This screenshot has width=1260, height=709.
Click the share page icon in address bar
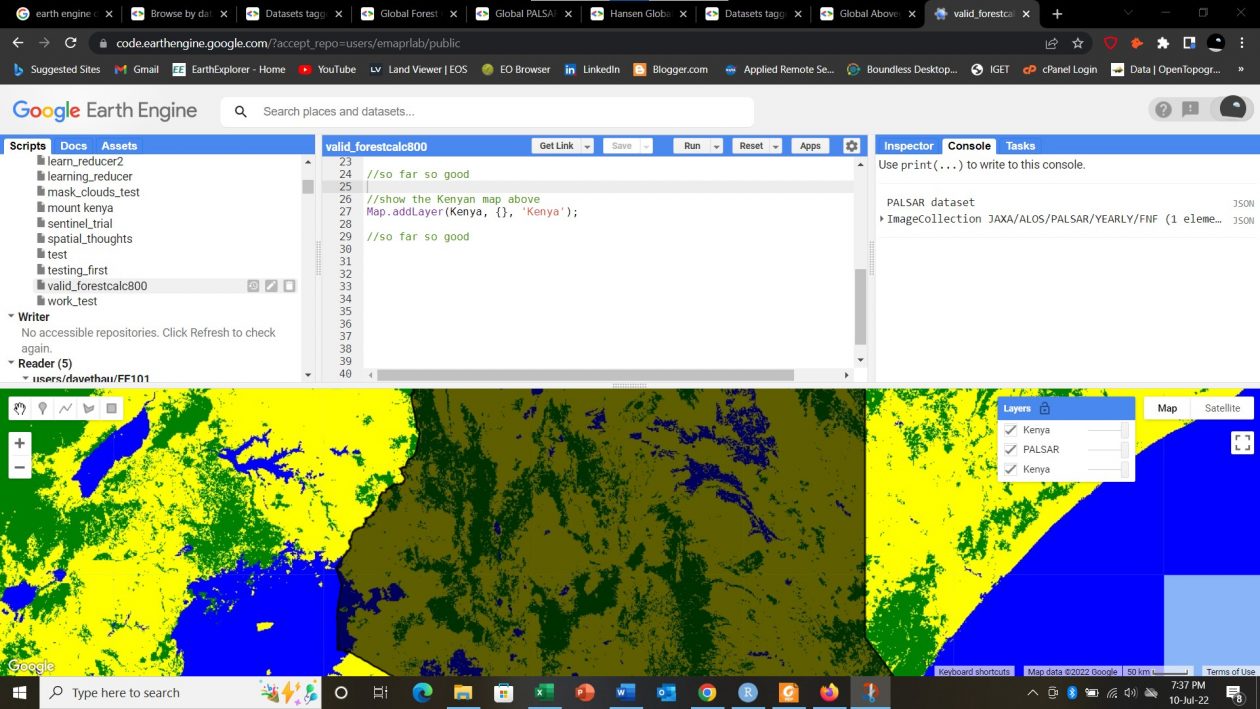pyautogui.click(x=1052, y=43)
